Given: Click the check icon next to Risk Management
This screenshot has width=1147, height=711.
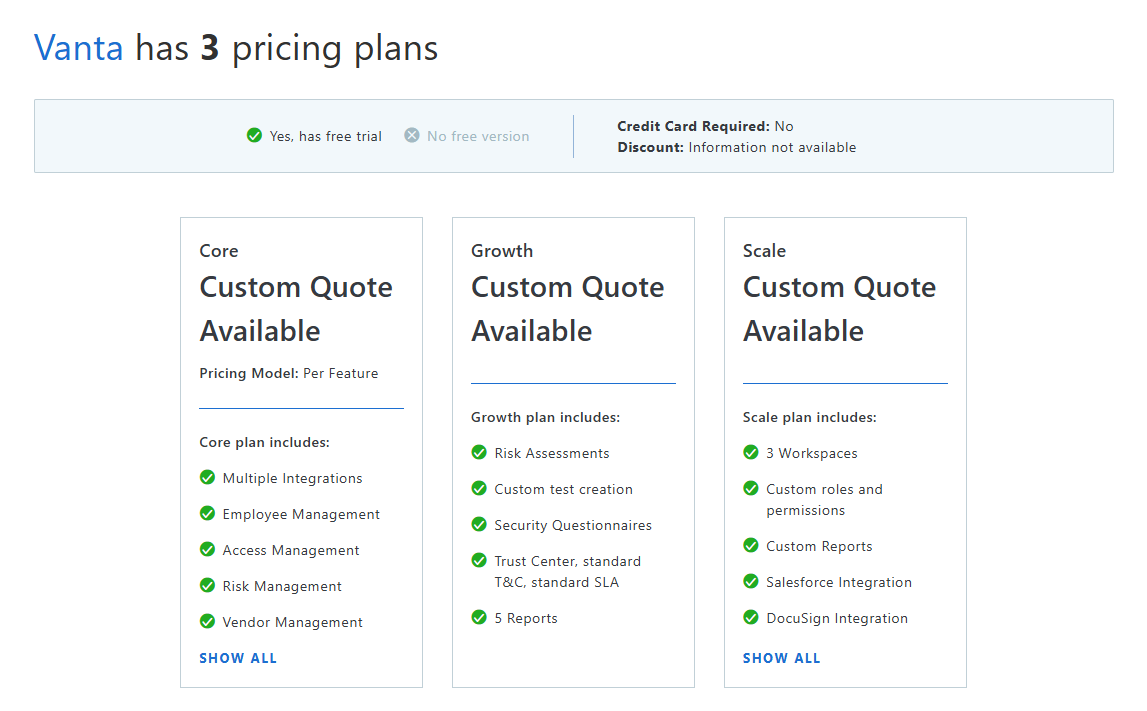Looking at the screenshot, I should point(207,585).
